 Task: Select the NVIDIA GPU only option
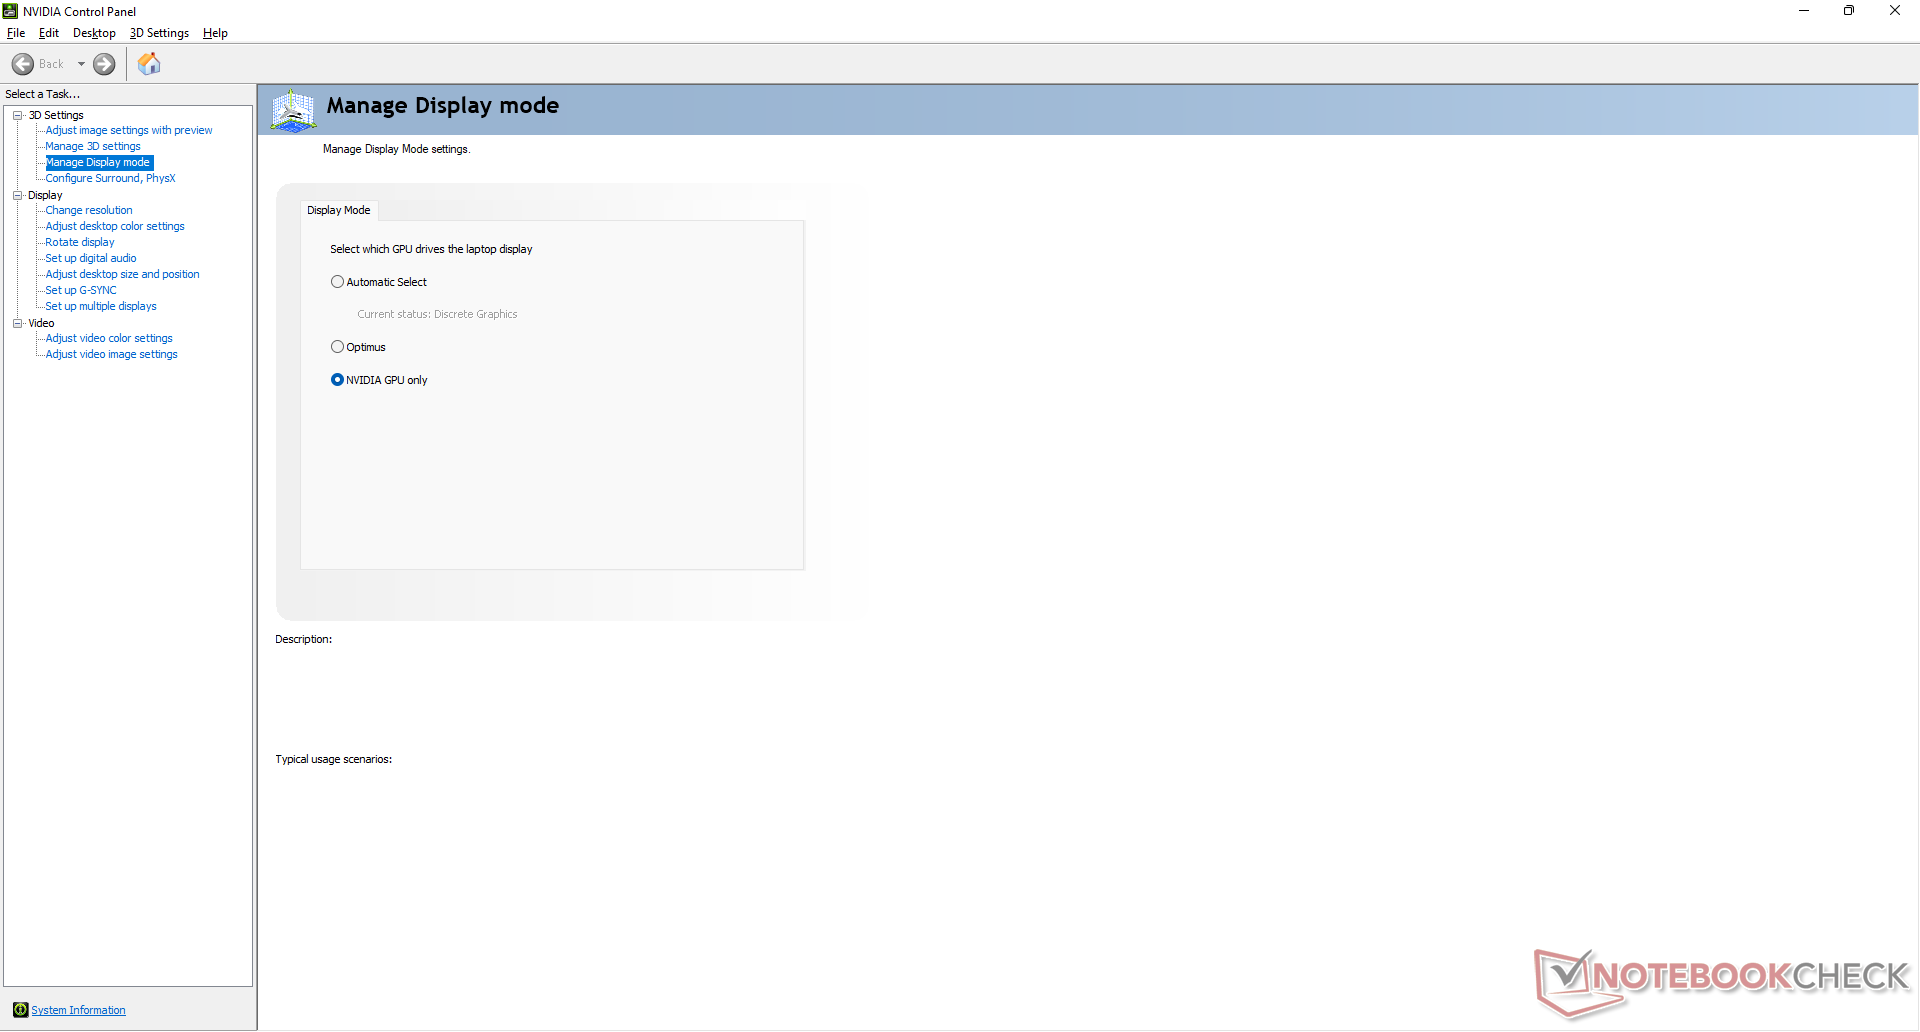click(337, 380)
